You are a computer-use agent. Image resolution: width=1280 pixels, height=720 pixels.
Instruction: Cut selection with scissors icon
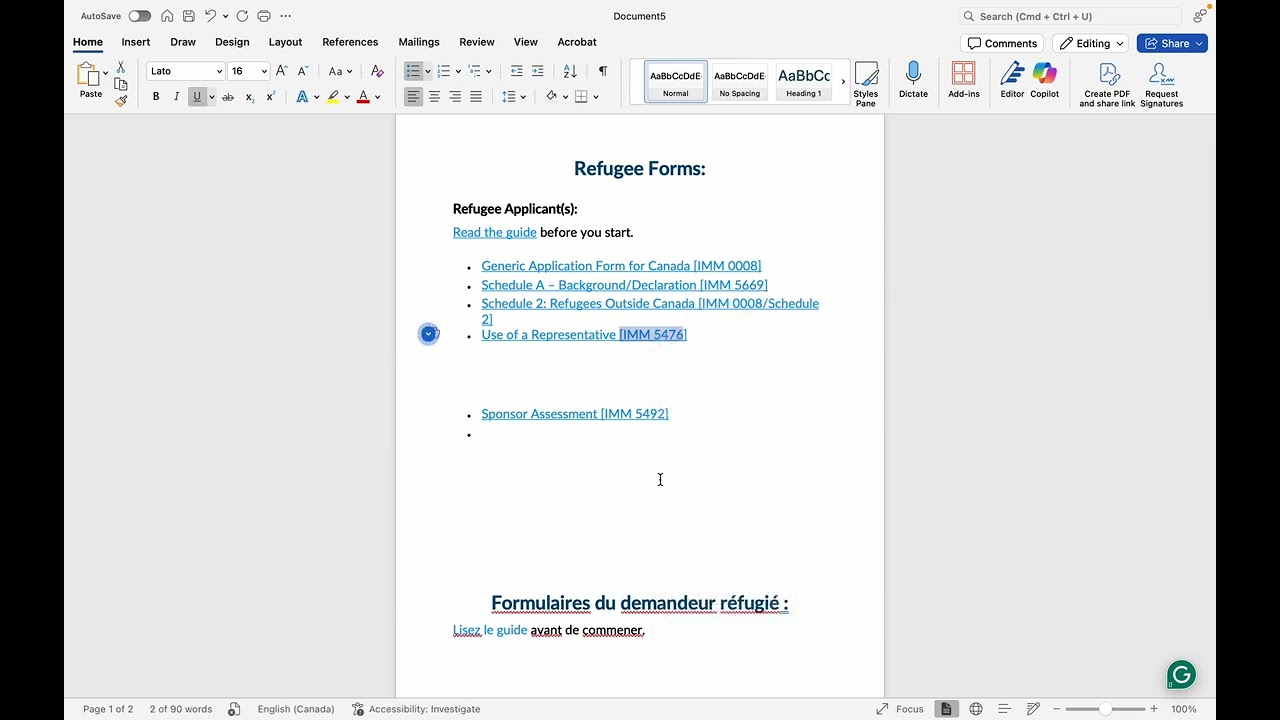coord(121,67)
